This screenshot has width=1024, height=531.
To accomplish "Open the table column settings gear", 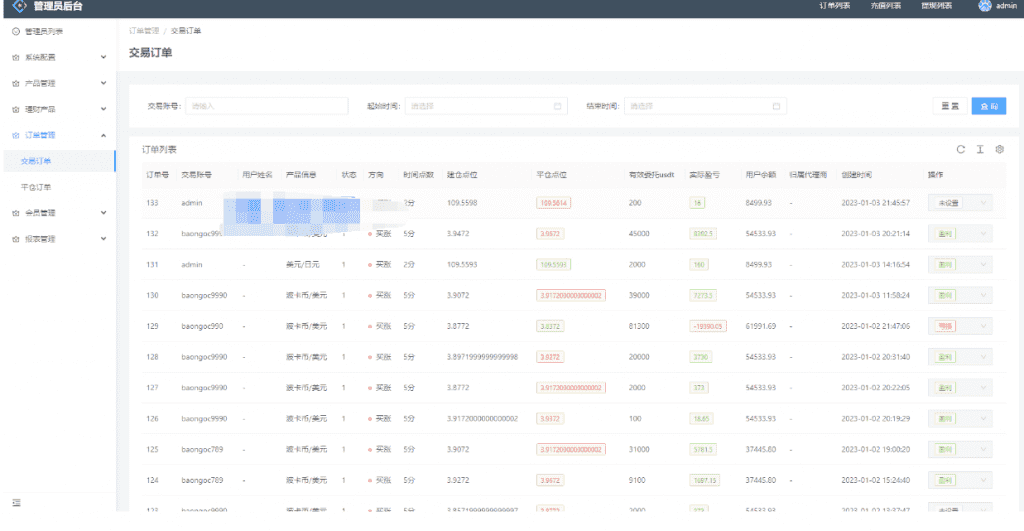I will [x=1000, y=150].
